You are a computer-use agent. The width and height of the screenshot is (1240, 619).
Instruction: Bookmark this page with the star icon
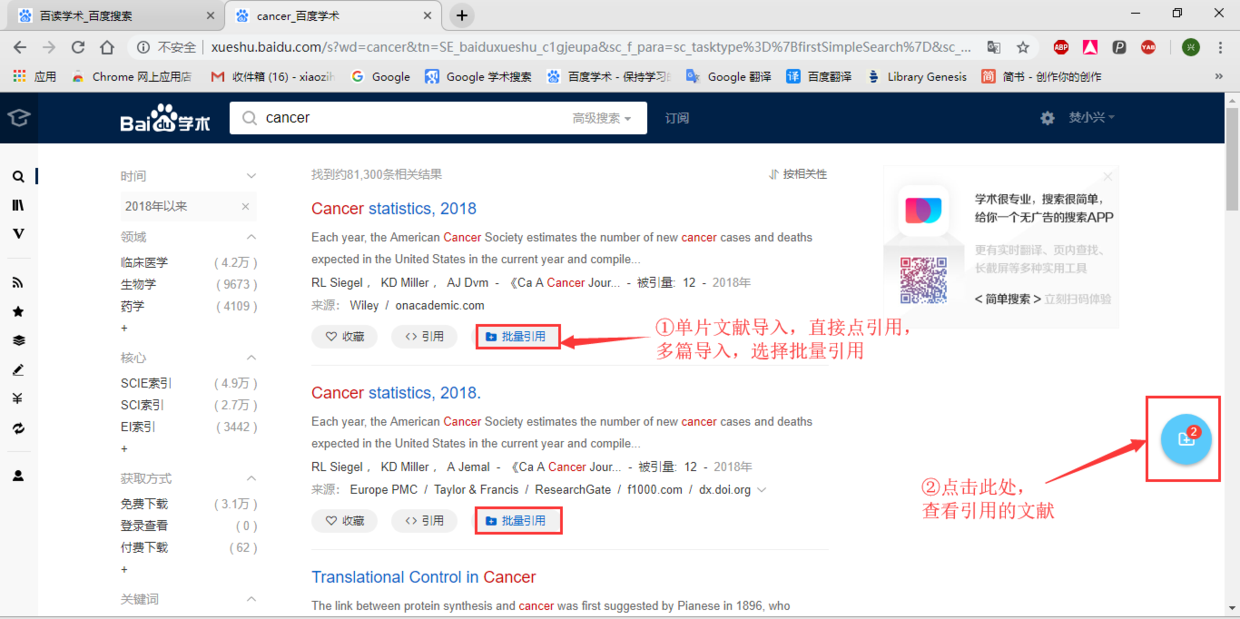pyautogui.click(x=1023, y=47)
